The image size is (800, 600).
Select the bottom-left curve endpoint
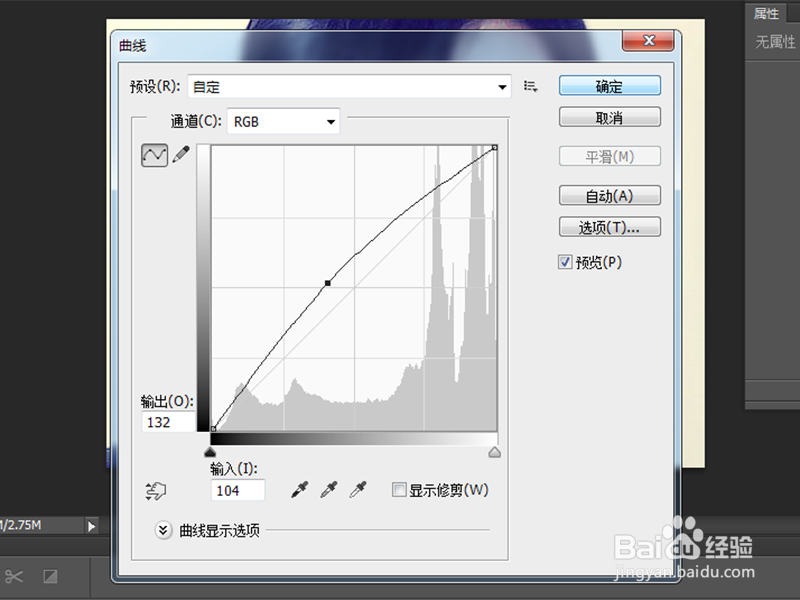pos(213,429)
